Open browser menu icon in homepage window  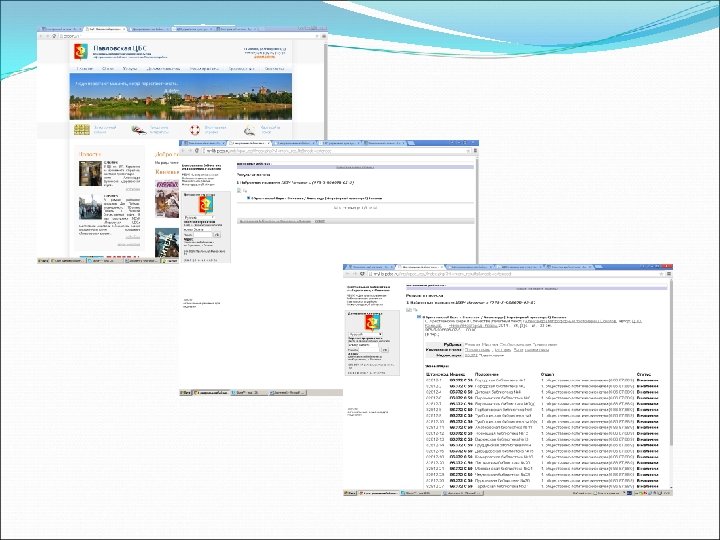tap(324, 36)
